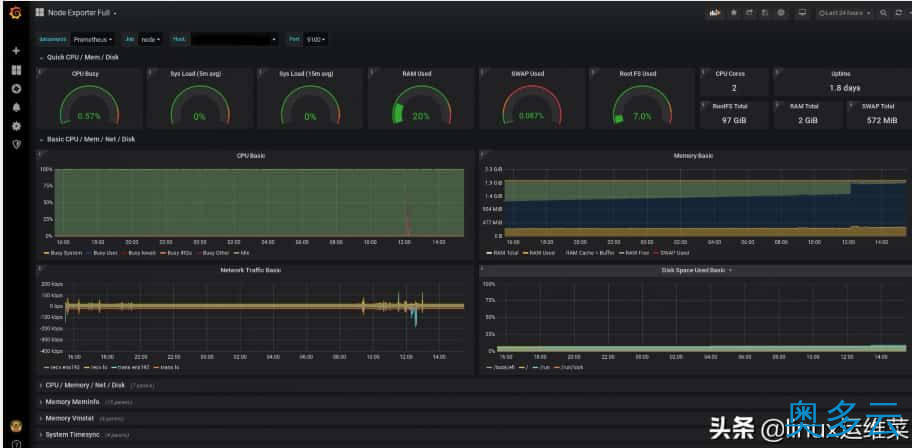Click the SWAP Total value 572 MiB
The height and width of the screenshot is (448, 912).
[881, 120]
